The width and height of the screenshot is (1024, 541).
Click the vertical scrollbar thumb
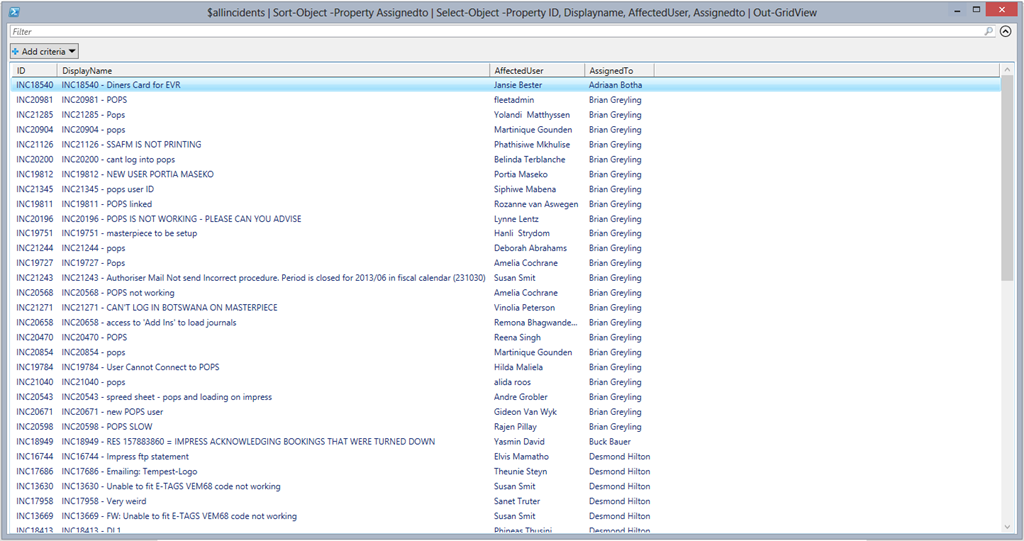tap(1006, 180)
